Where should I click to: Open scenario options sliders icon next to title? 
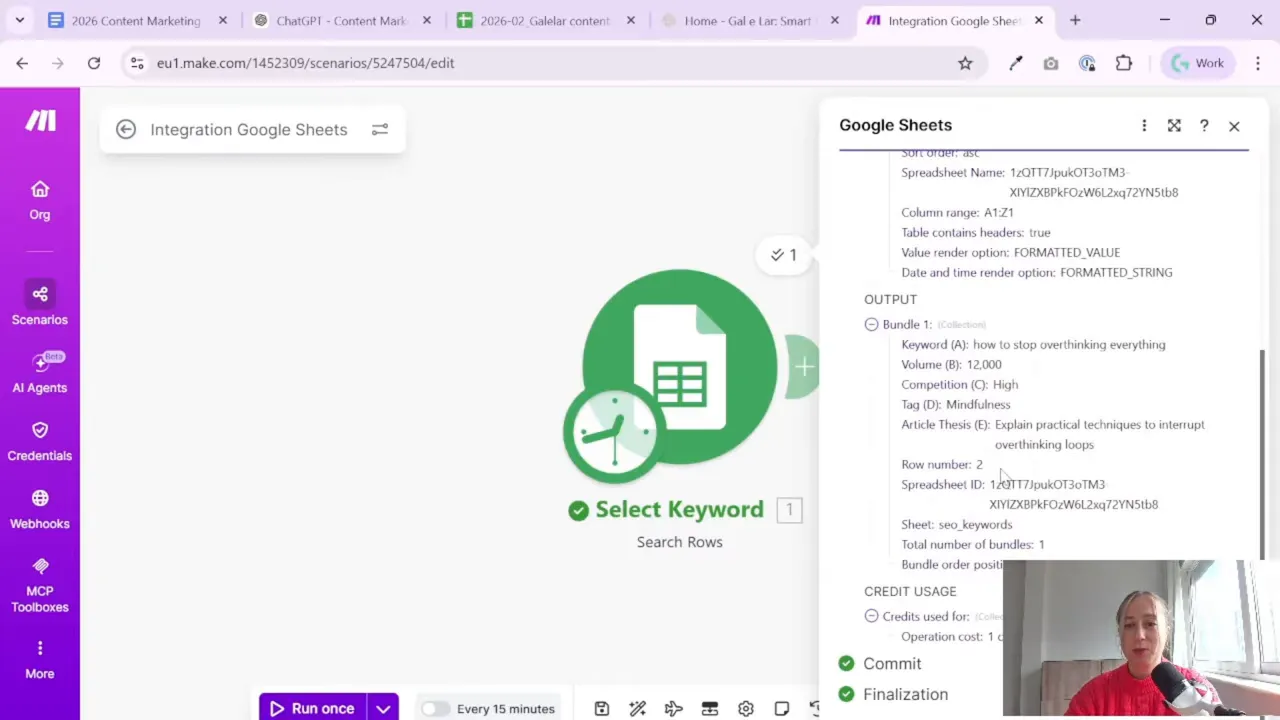pos(380,129)
